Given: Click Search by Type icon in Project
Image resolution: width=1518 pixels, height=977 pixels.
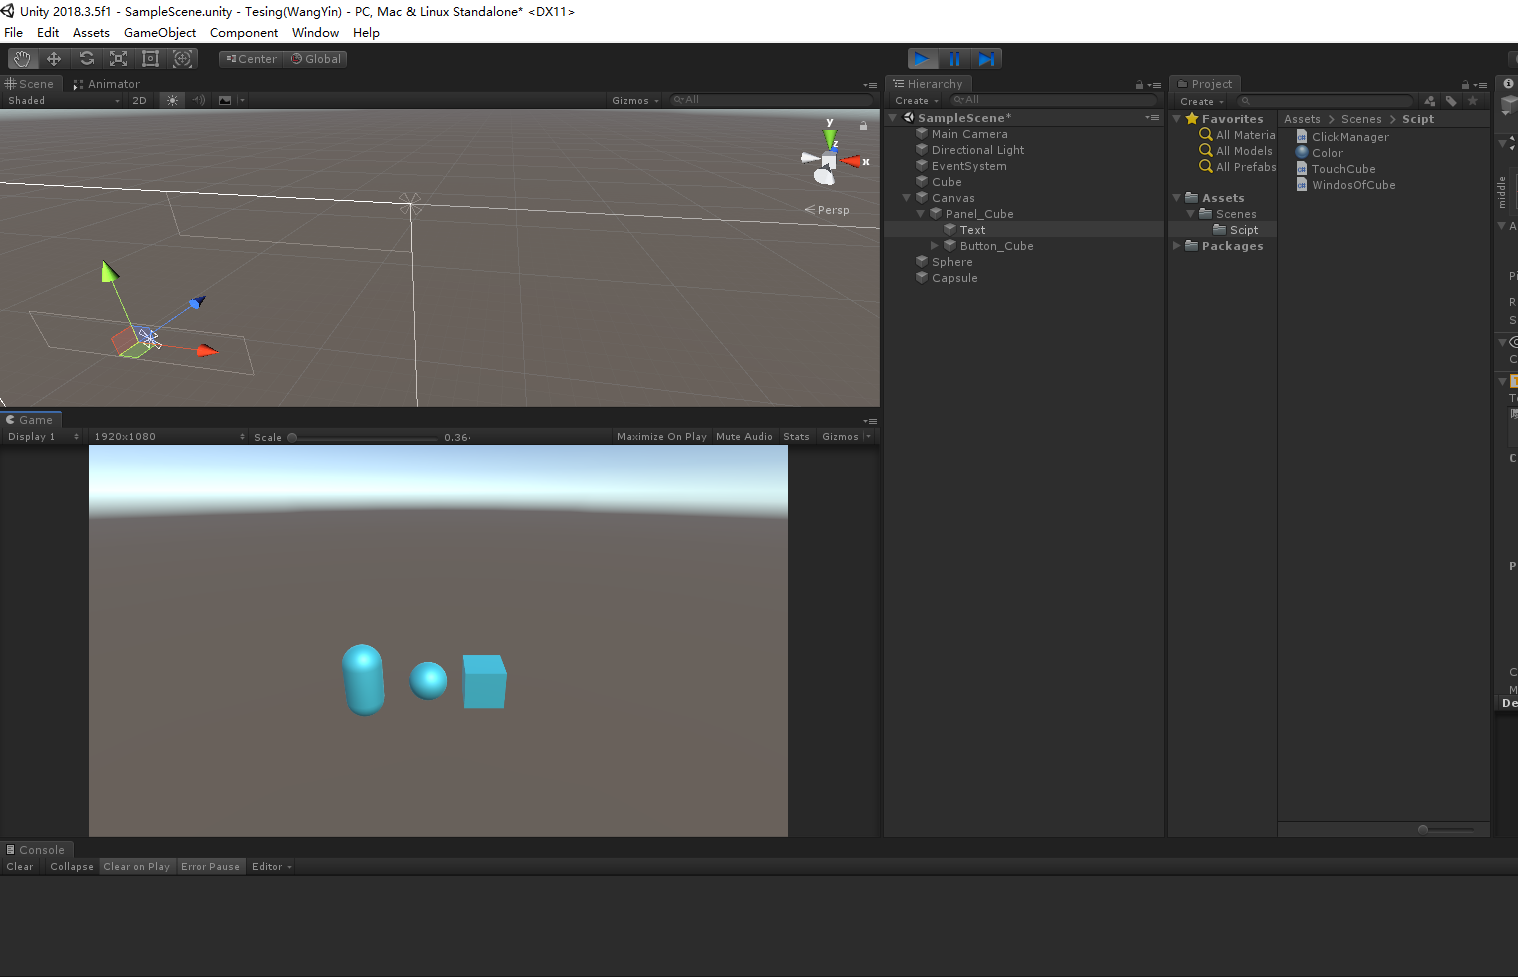Looking at the screenshot, I should (1430, 101).
